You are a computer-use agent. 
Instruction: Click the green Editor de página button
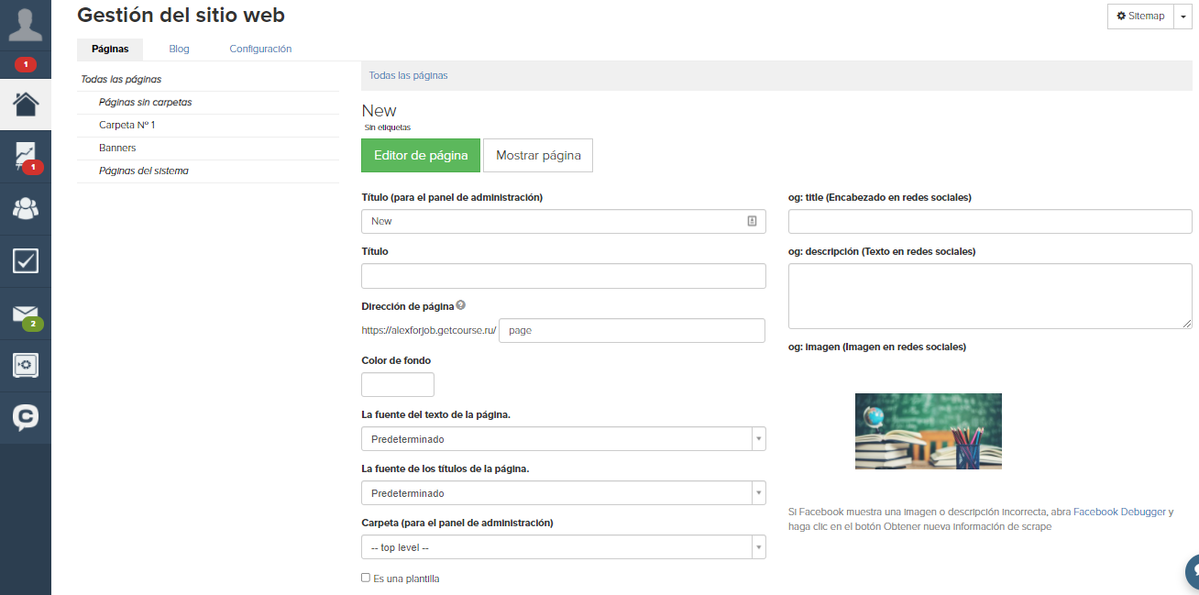coord(421,155)
